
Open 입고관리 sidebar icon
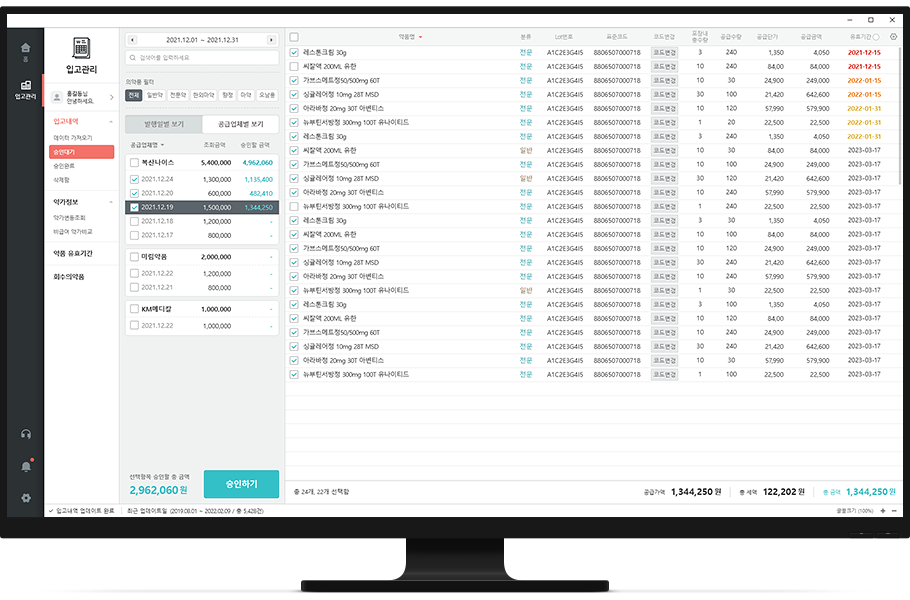26,89
